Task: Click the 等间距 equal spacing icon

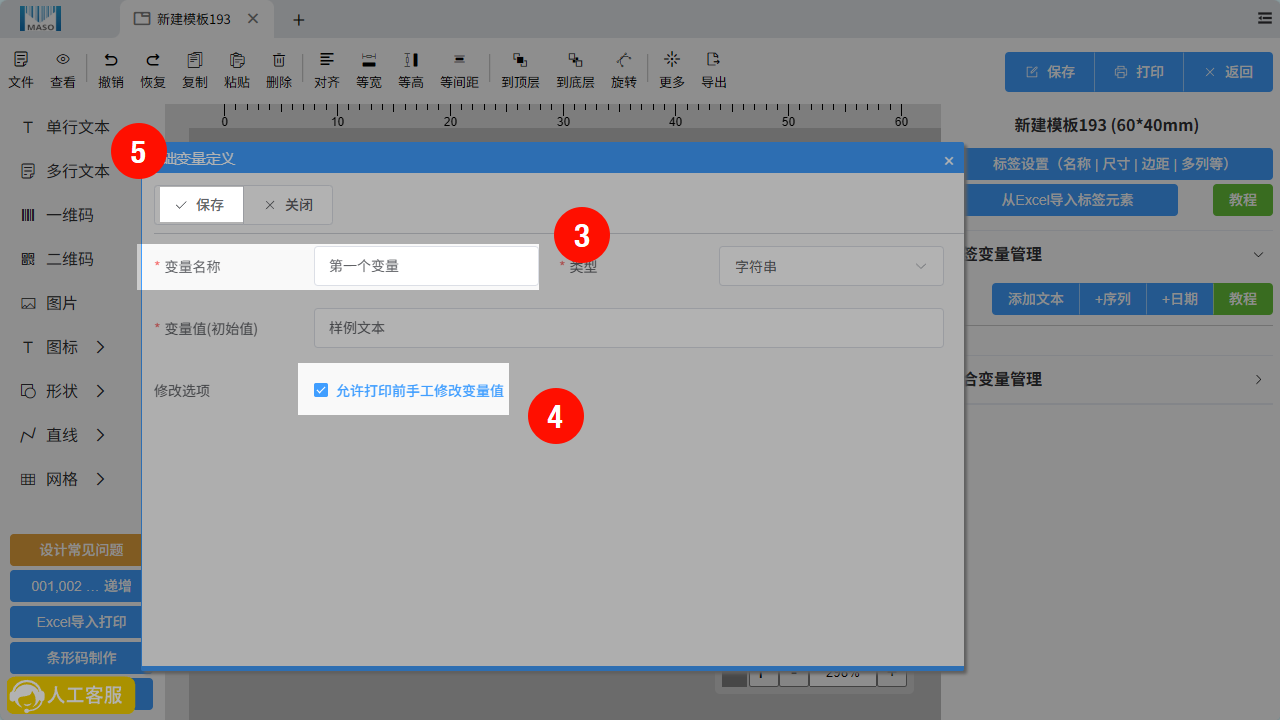Action: coord(459,60)
